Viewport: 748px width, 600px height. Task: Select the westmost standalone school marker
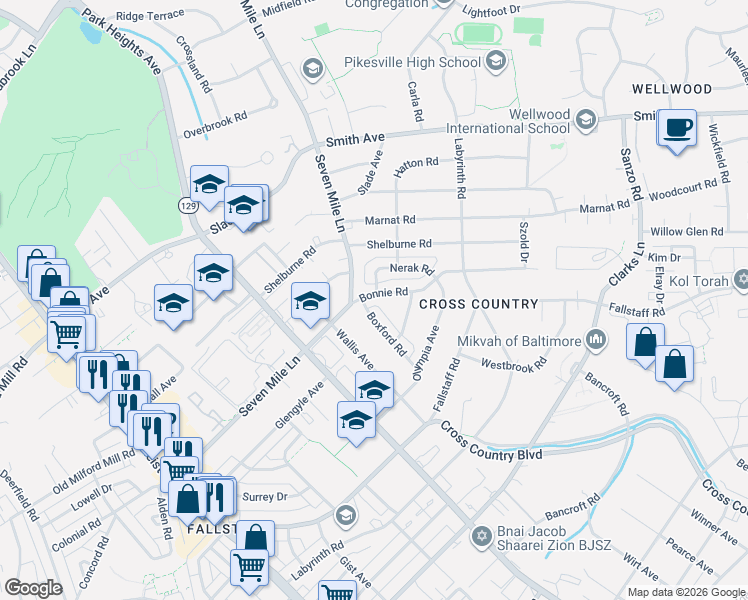pos(174,304)
